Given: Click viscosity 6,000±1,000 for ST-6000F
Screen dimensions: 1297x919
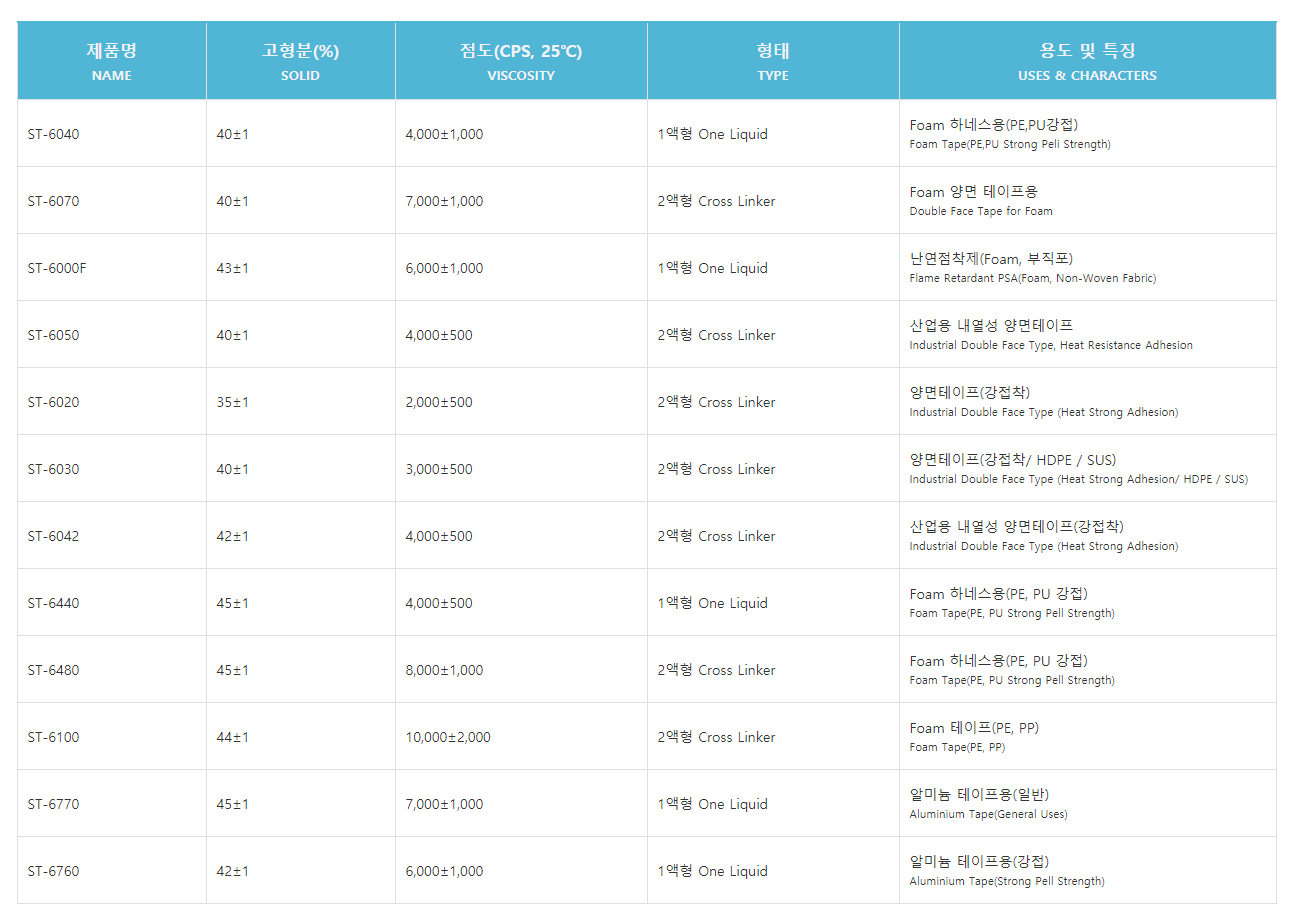Looking at the screenshot, I should coord(444,268).
